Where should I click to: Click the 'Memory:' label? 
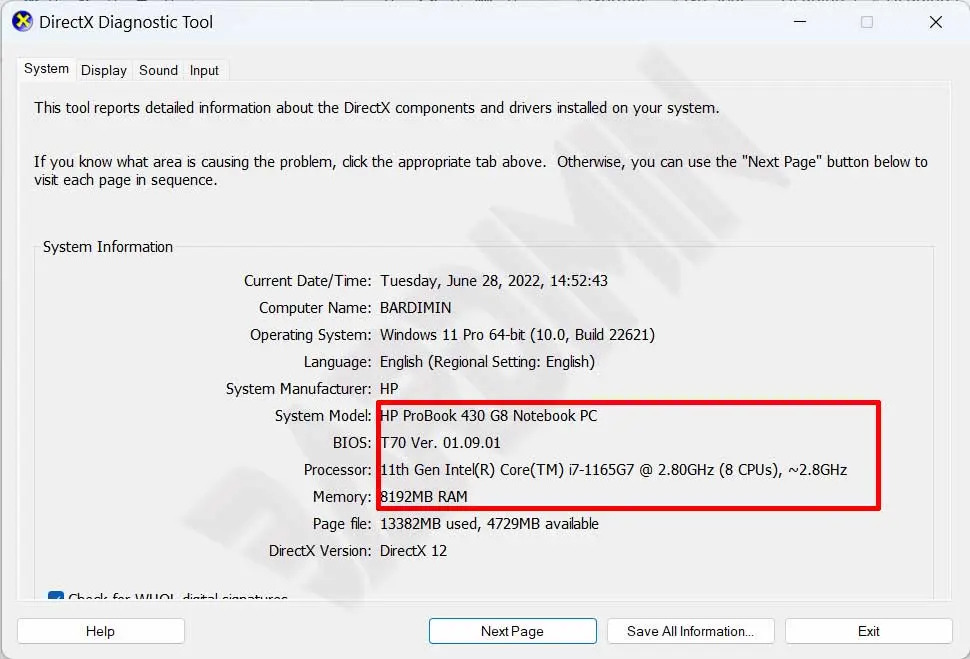click(342, 497)
